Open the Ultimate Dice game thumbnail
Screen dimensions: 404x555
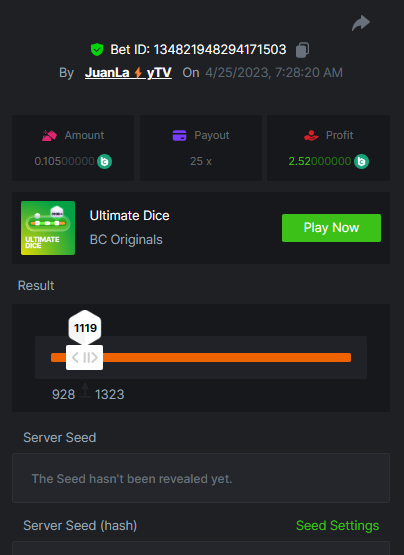coord(48,228)
